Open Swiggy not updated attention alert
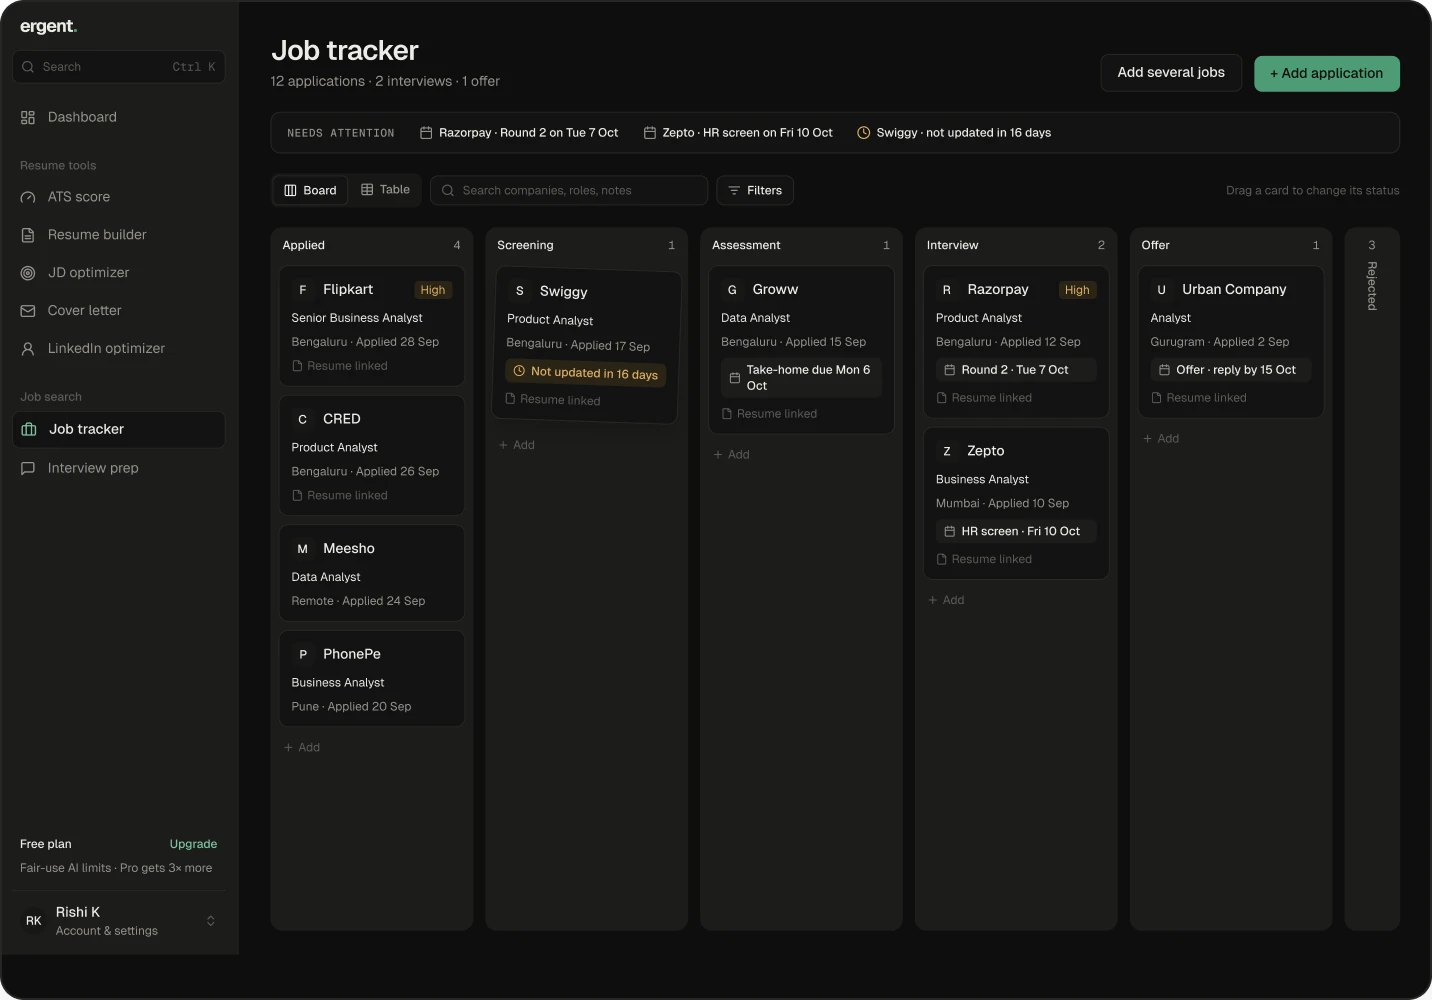The width and height of the screenshot is (1432, 1000). coord(954,133)
